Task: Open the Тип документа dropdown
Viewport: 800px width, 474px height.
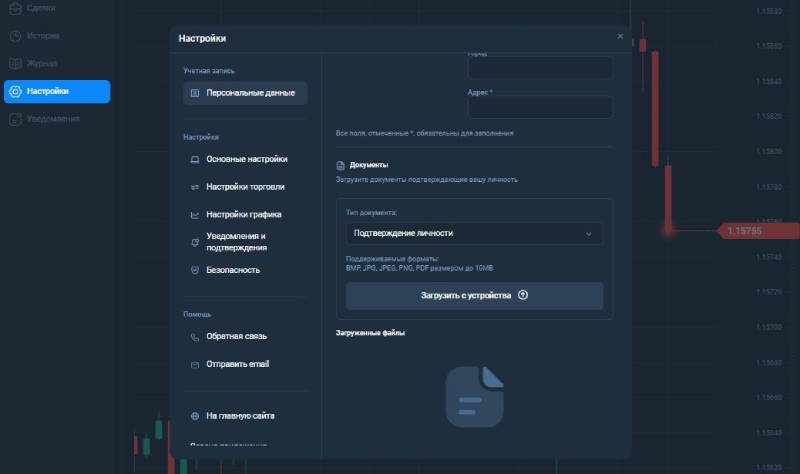Action: point(474,233)
